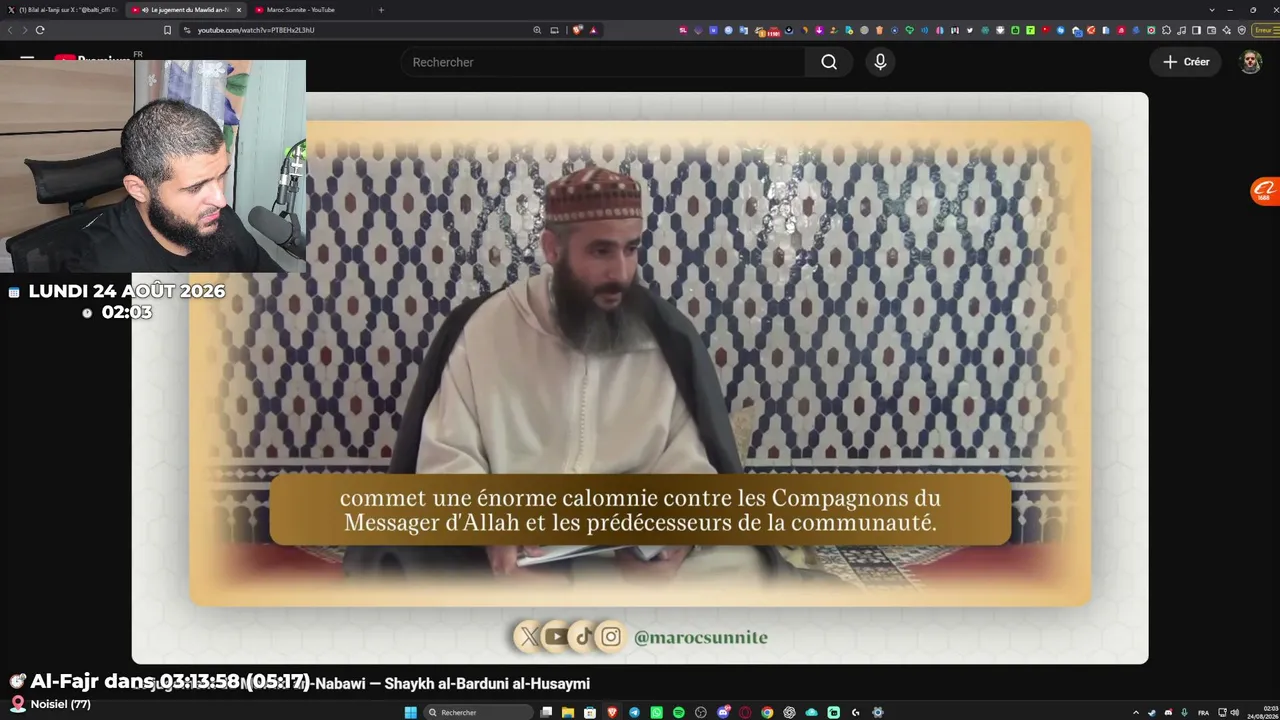Open Brave Rewards triangle icon
1280x720 pixels.
593,30
